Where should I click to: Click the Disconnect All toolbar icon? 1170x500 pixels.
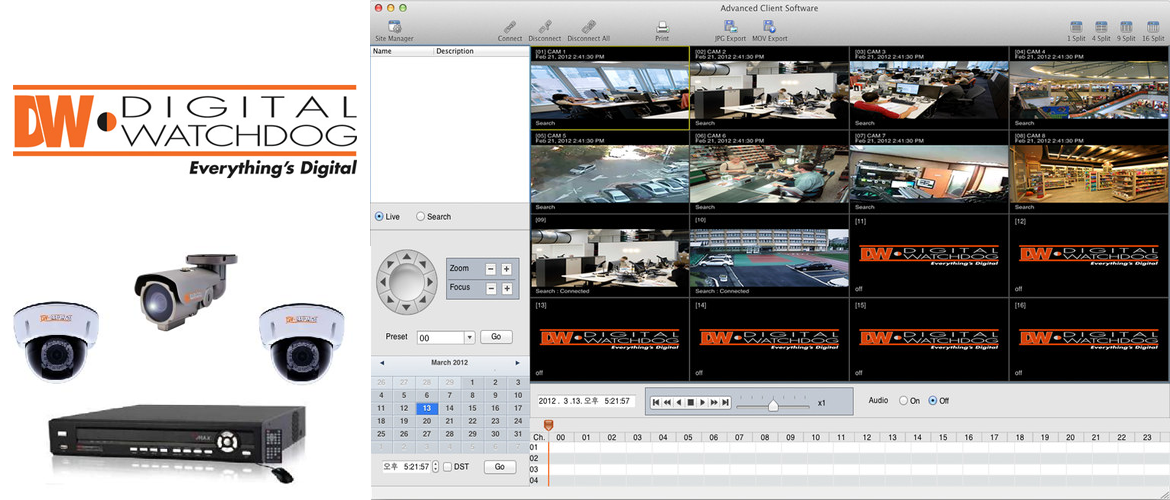click(588, 27)
